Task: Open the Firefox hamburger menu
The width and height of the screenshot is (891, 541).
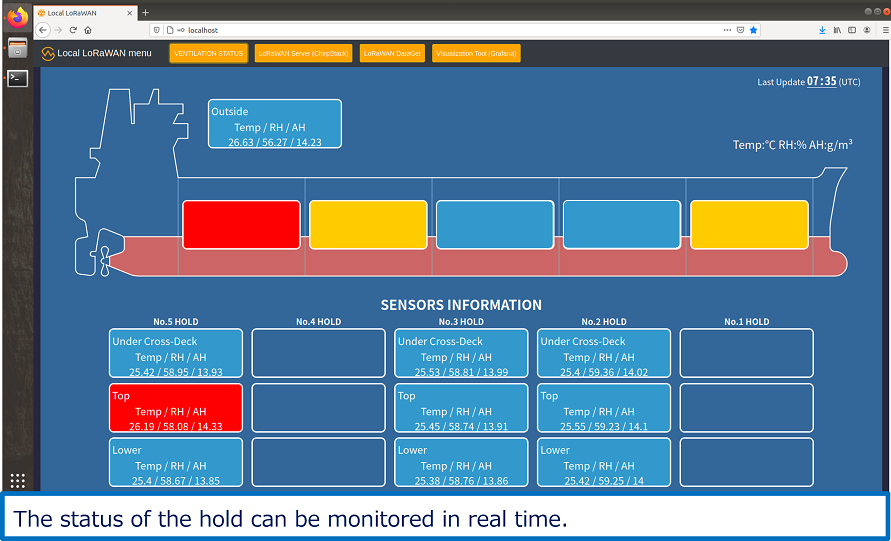Action: [x=883, y=30]
